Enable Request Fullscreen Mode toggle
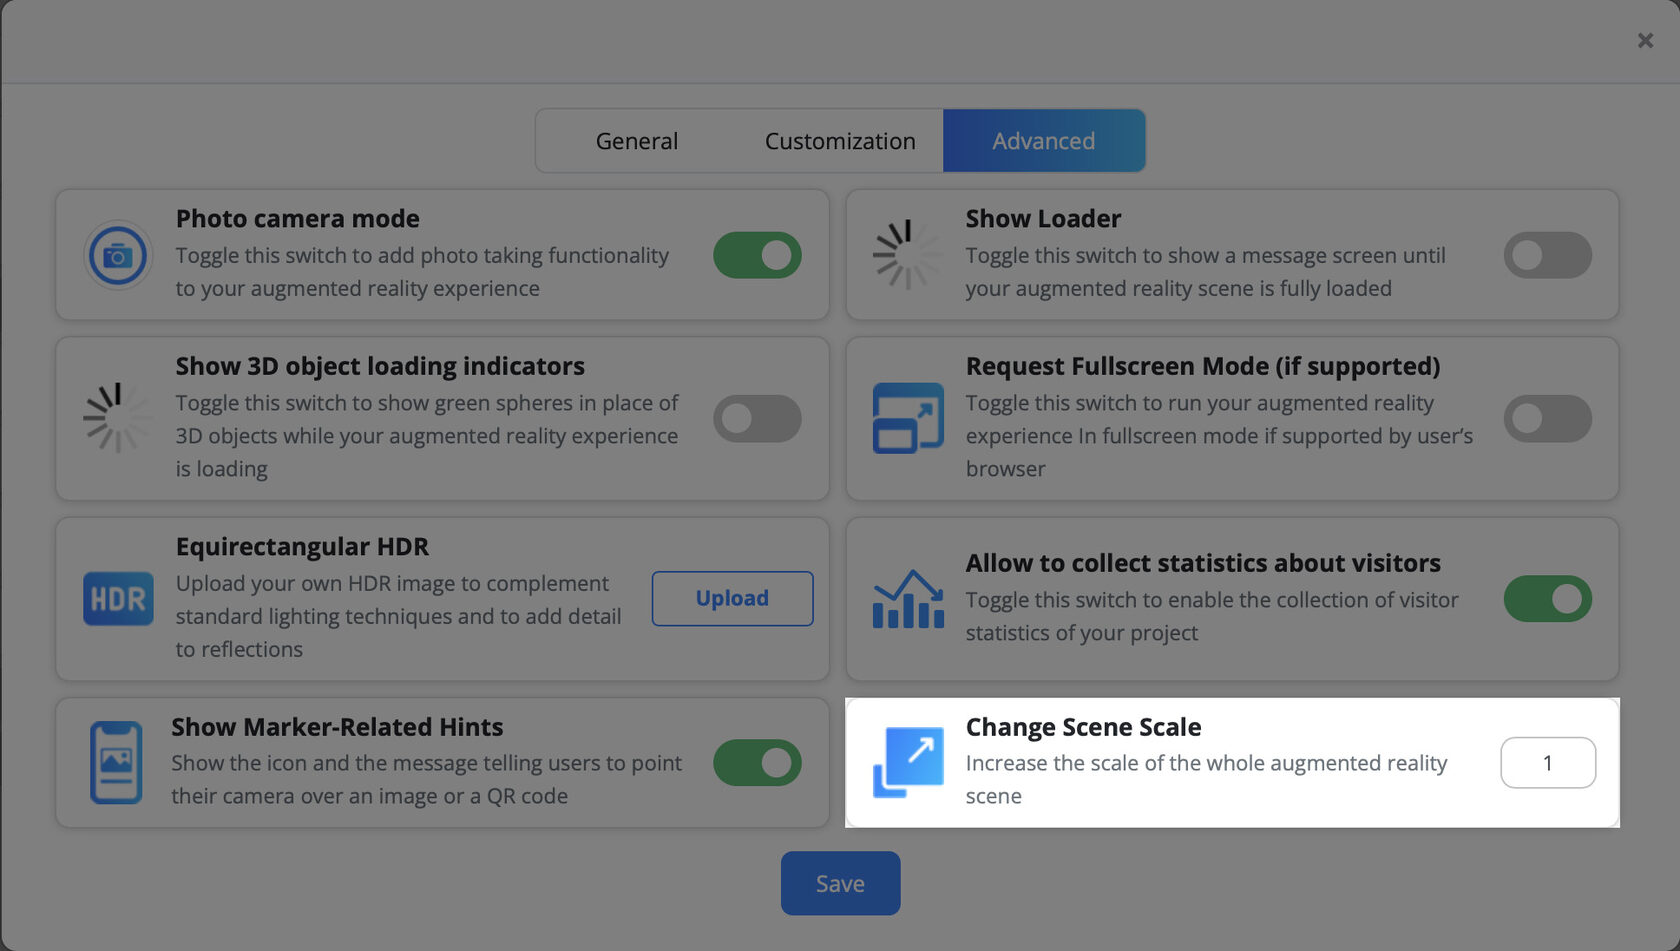Screen dimensions: 1680x951 (x=1547, y=418)
